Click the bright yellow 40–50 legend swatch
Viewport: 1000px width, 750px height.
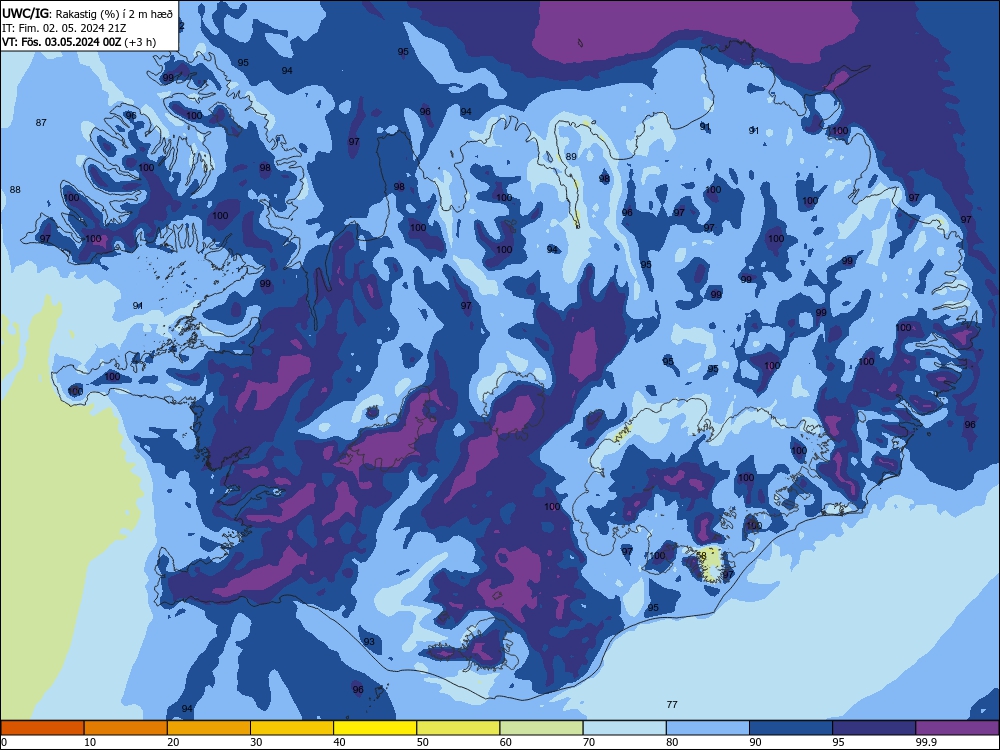(x=375, y=728)
